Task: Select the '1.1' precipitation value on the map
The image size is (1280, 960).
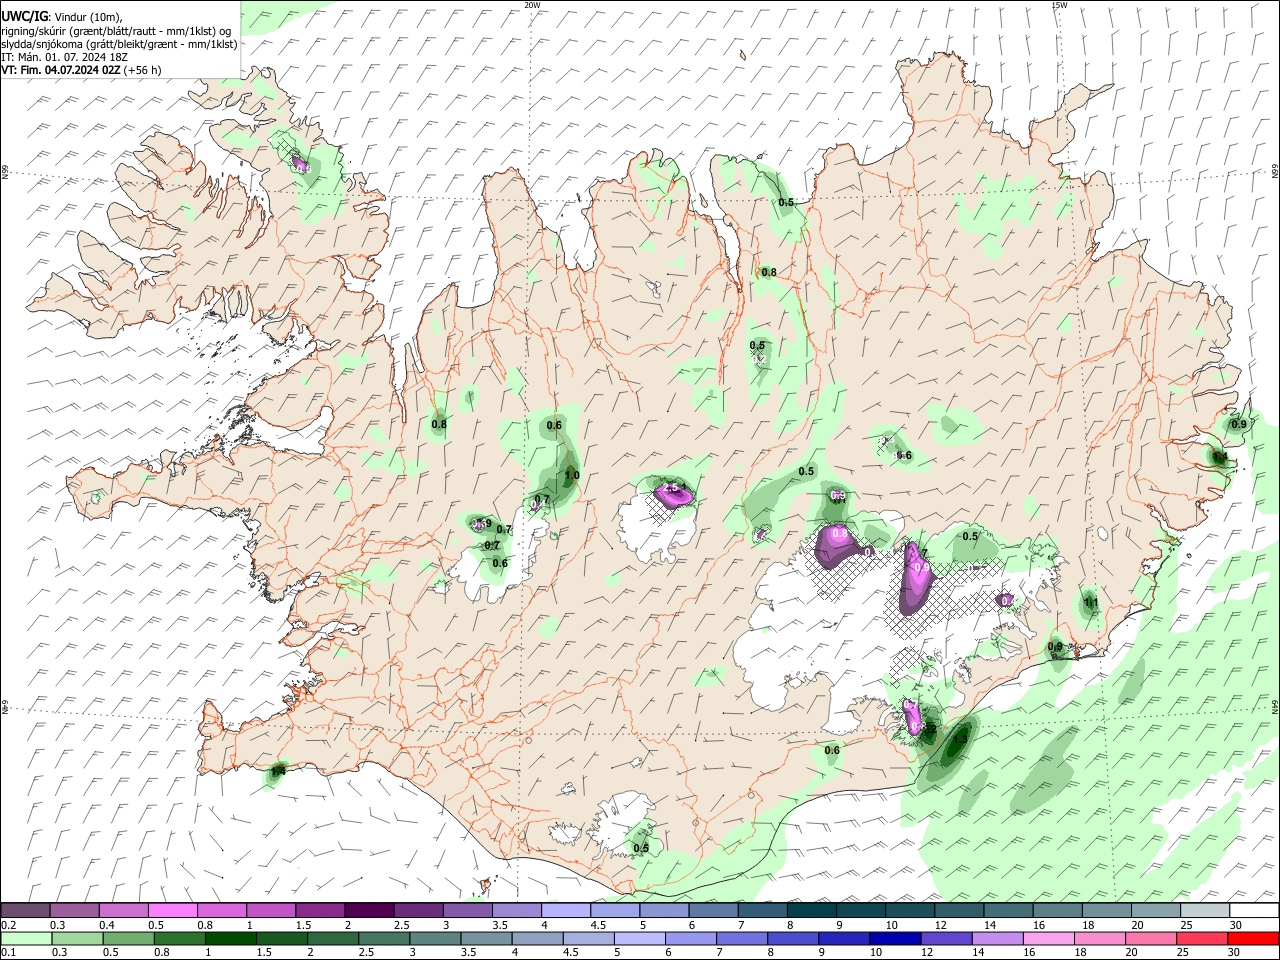Action: pos(1091,603)
